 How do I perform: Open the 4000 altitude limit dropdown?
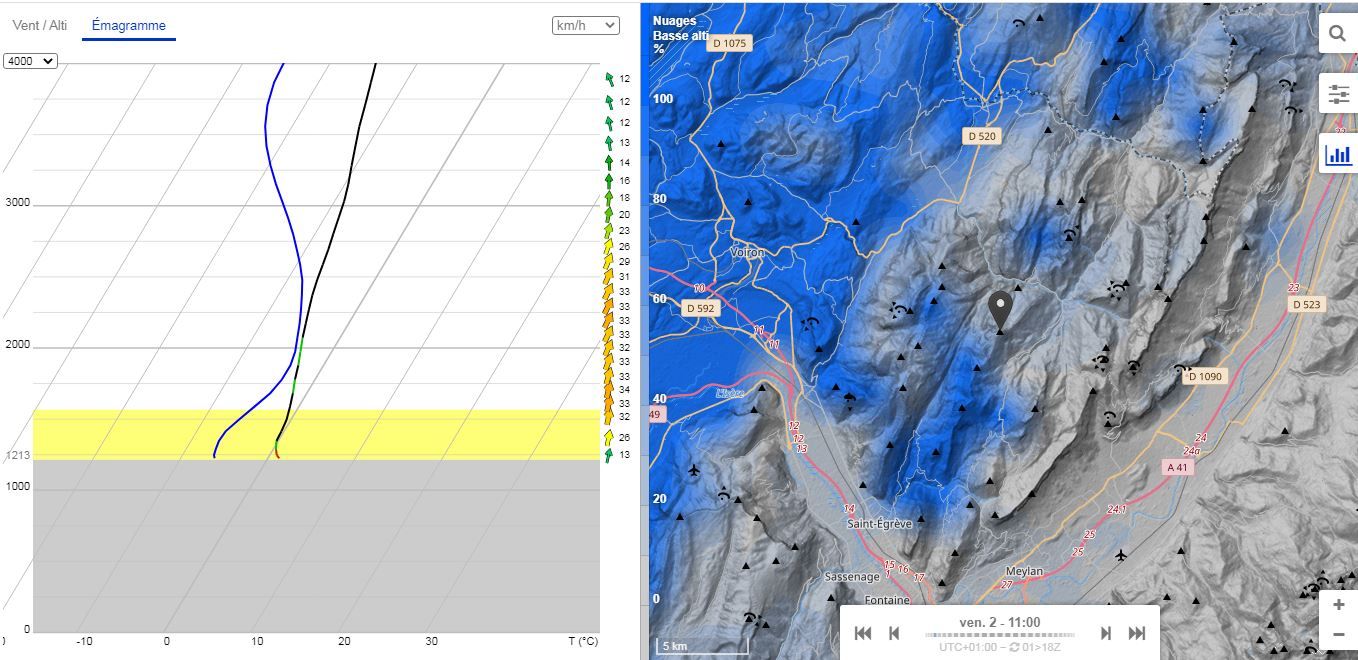[30, 61]
